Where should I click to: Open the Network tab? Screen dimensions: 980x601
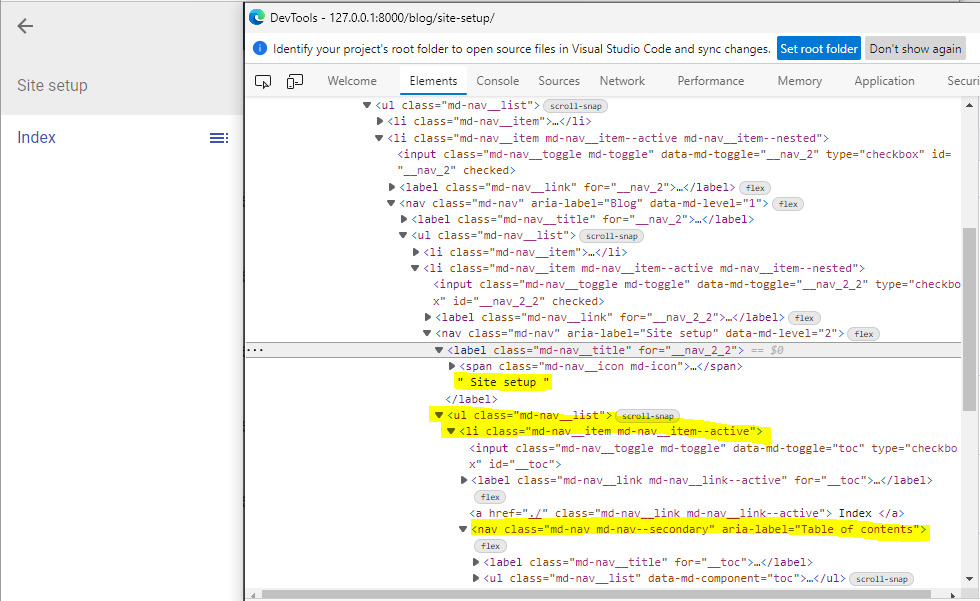[x=622, y=80]
